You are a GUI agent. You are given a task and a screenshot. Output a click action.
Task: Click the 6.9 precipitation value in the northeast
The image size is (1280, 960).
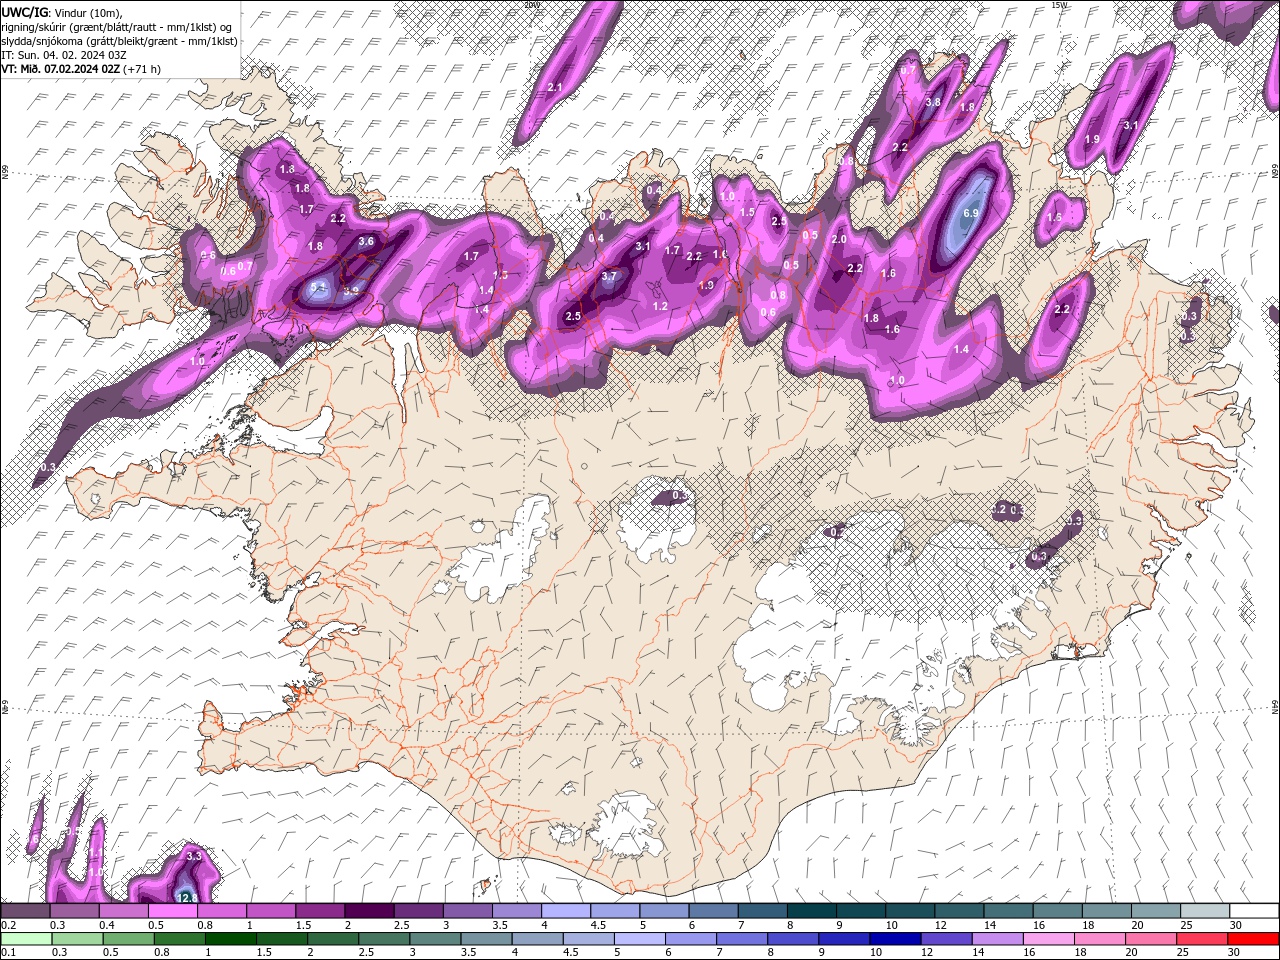click(x=970, y=213)
